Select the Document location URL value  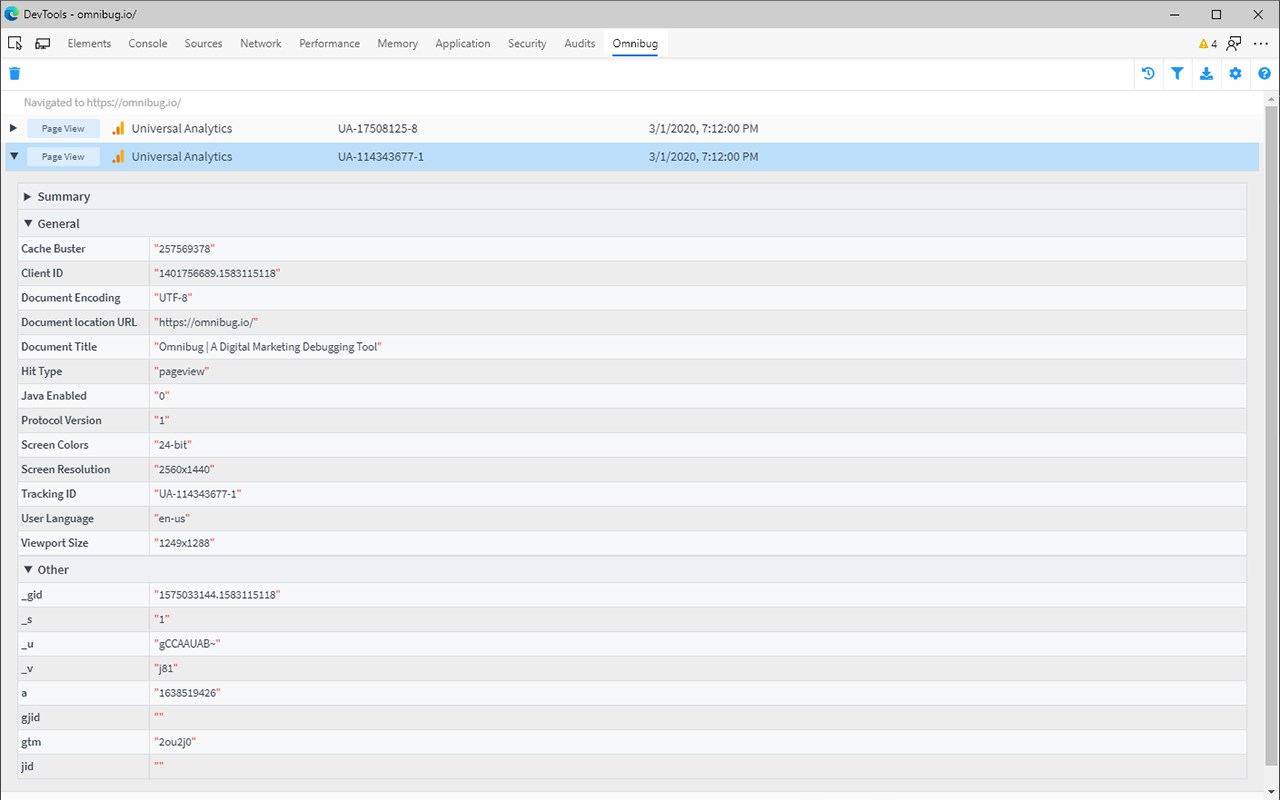tap(206, 322)
